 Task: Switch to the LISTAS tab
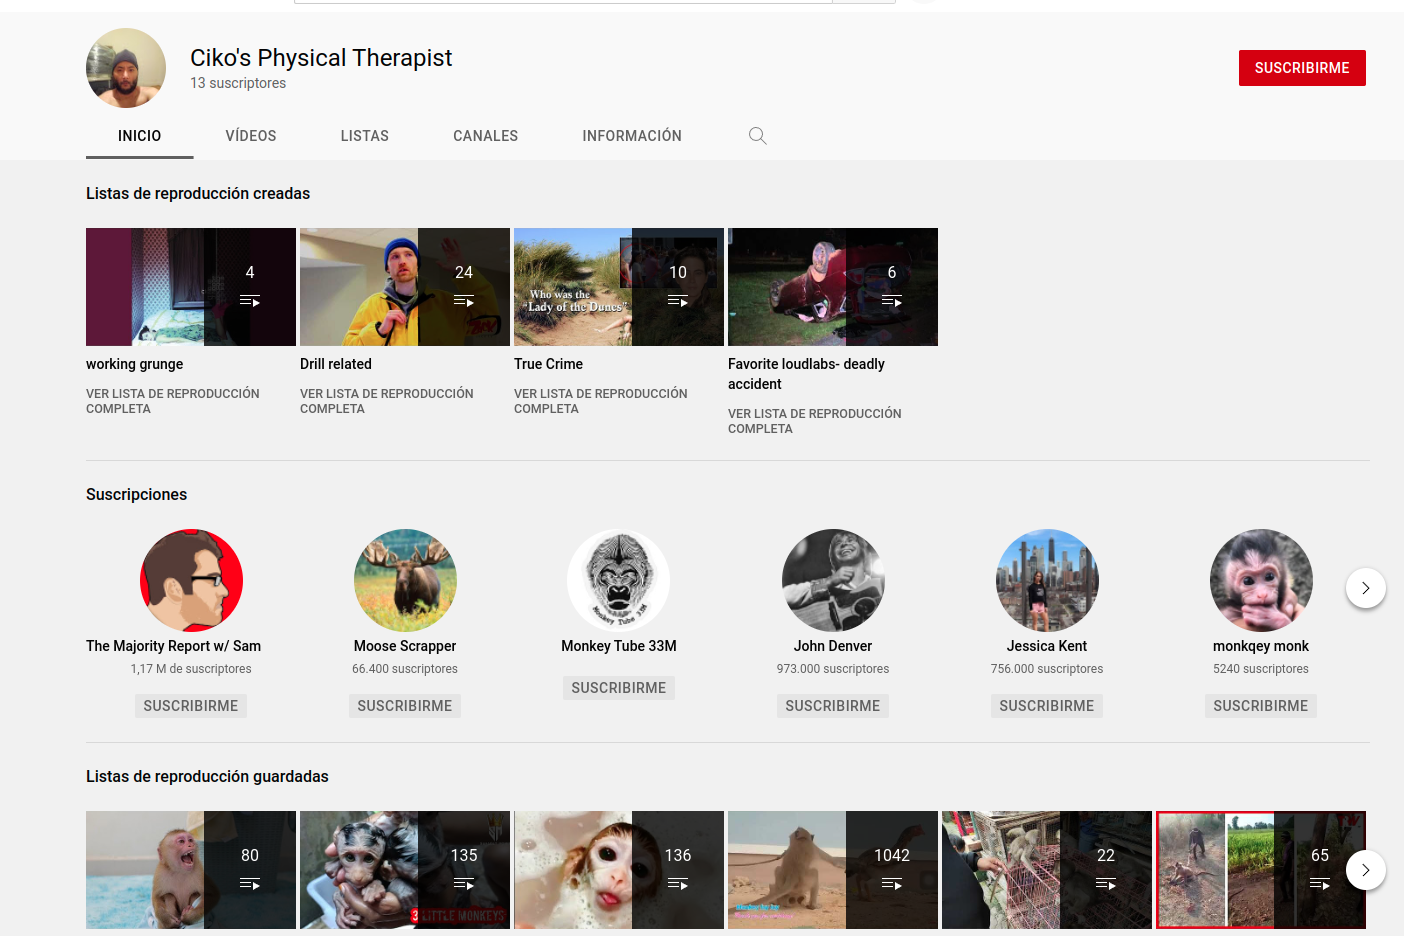click(364, 136)
